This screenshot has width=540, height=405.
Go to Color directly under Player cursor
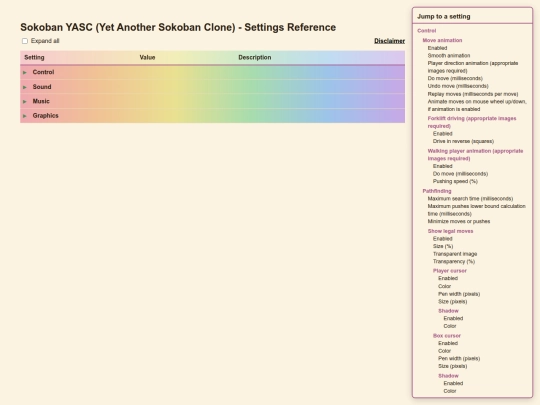coord(444,286)
